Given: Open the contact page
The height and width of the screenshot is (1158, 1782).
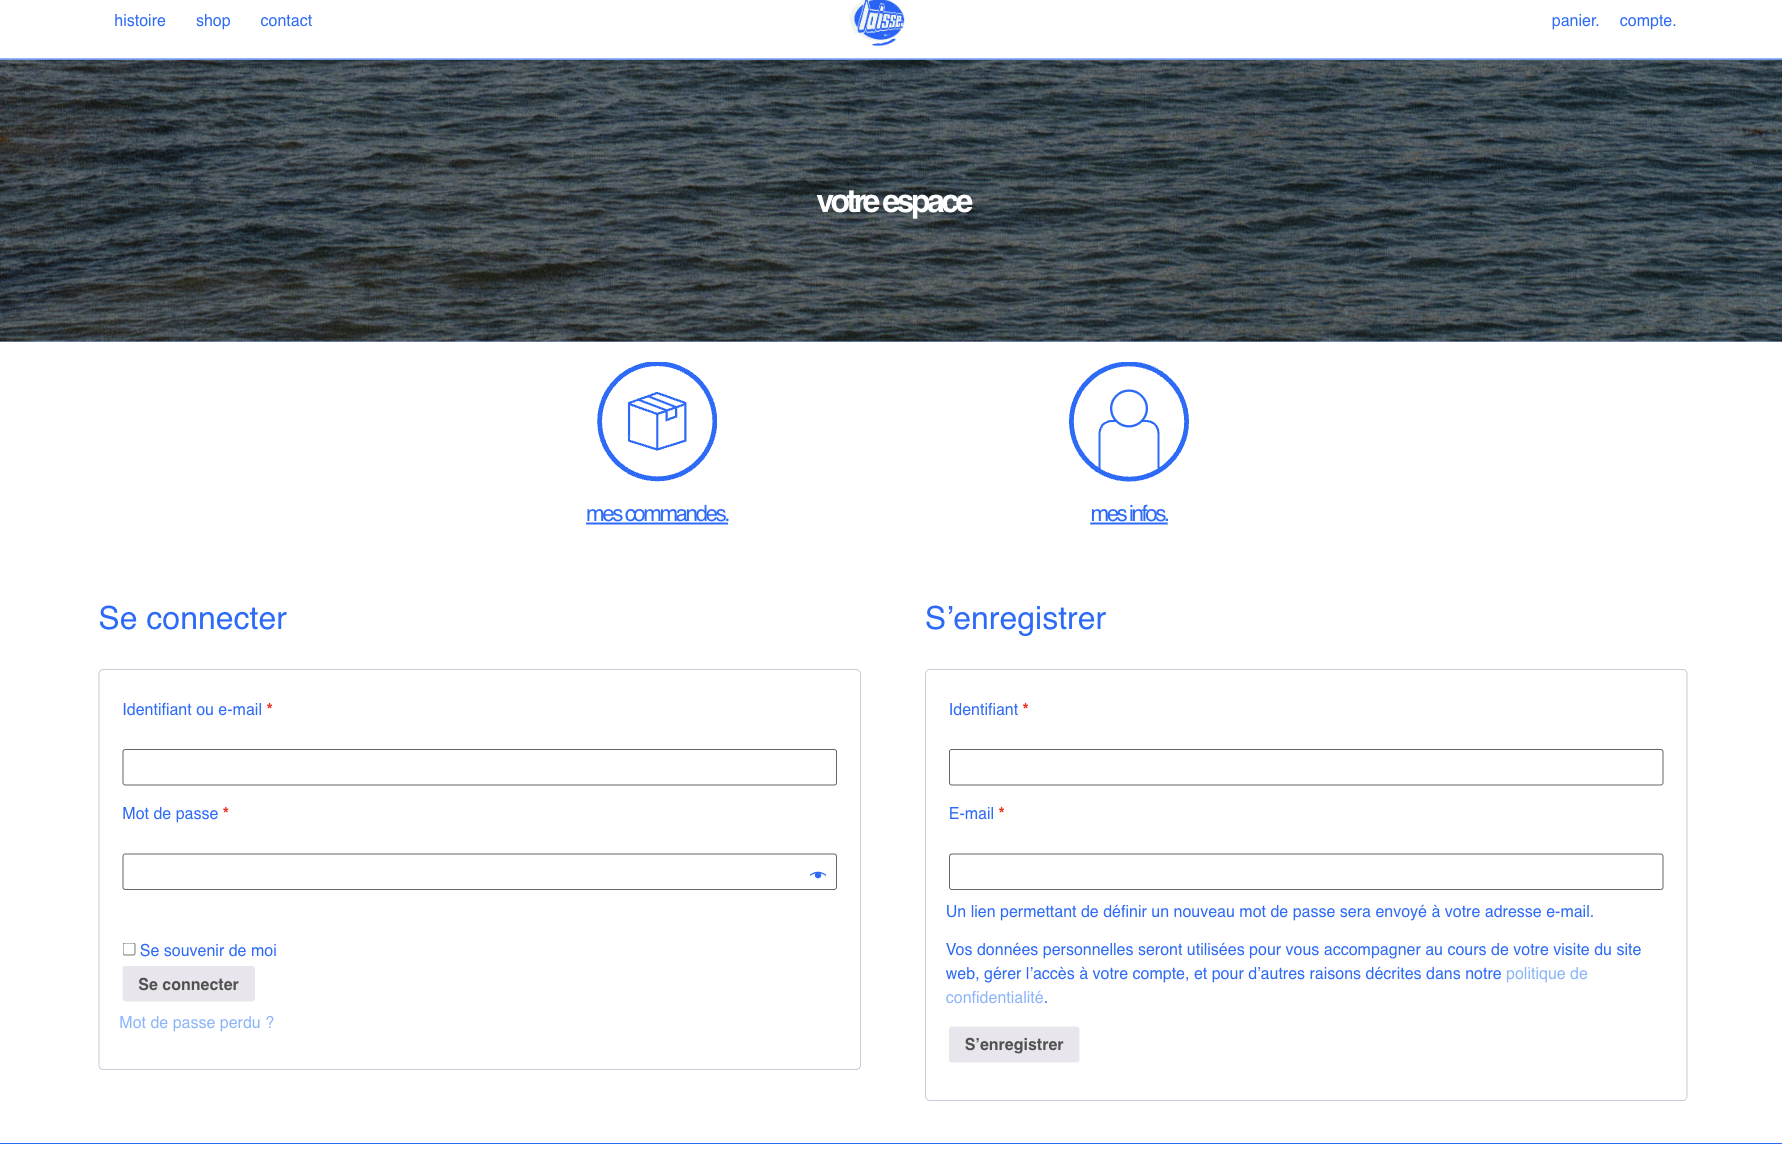Looking at the screenshot, I should [286, 21].
